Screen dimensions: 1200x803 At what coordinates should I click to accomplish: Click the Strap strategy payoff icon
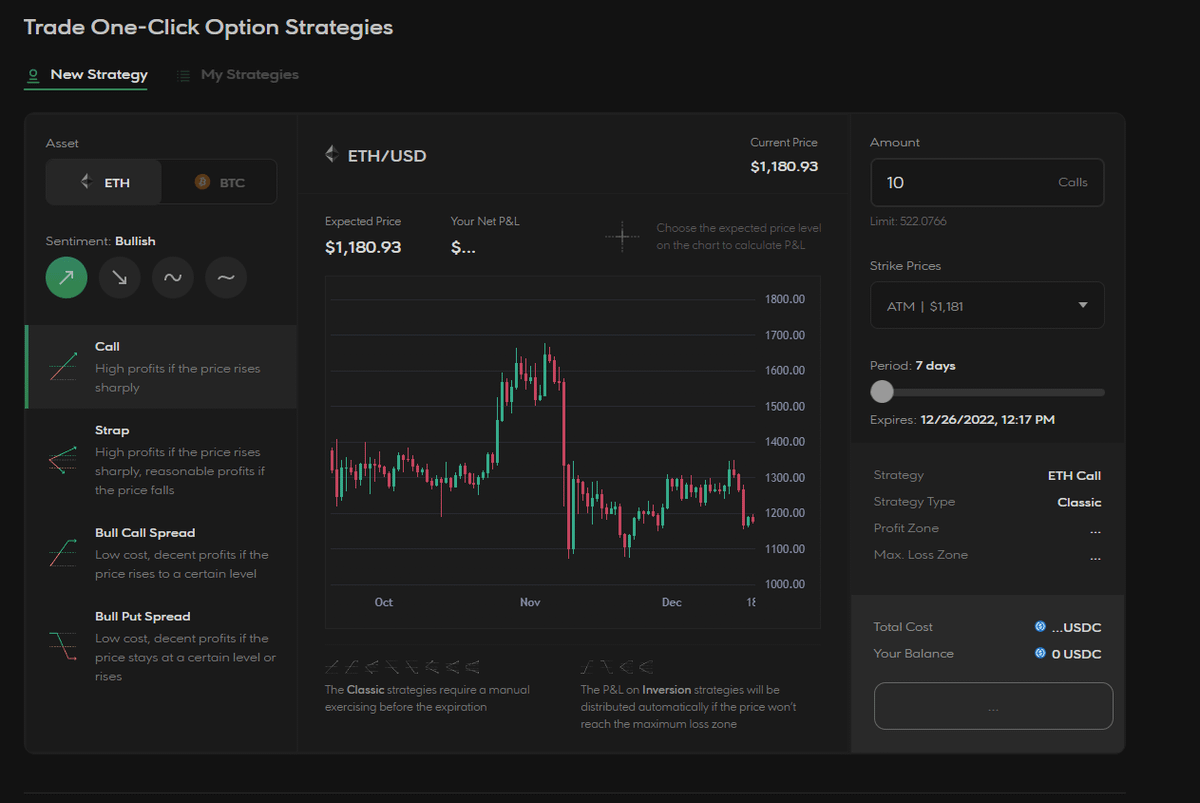coord(62,460)
